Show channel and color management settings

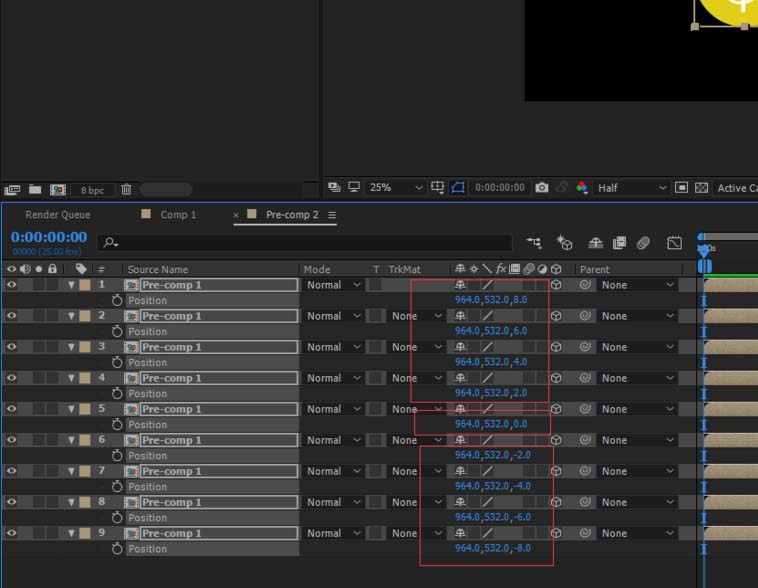582,187
